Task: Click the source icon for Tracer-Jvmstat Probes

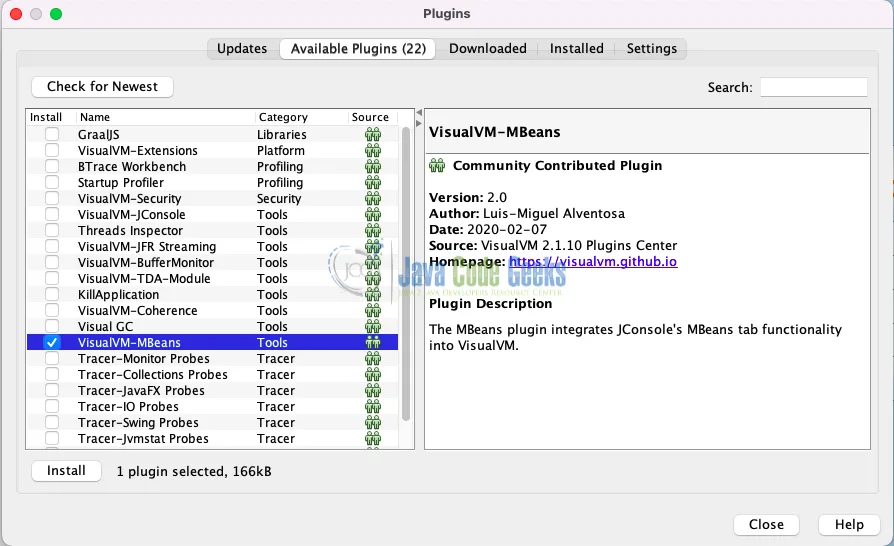Action: point(373,438)
